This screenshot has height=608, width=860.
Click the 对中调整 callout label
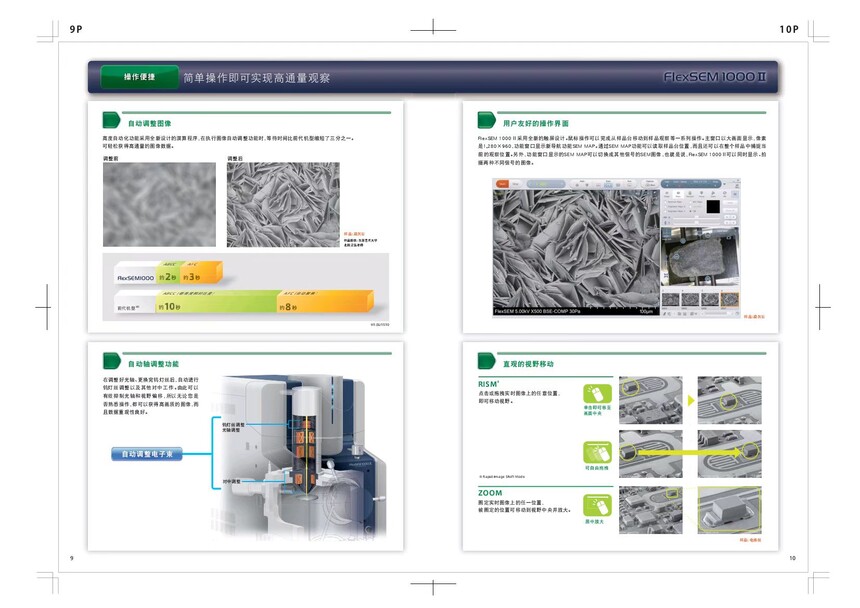[x=231, y=481]
